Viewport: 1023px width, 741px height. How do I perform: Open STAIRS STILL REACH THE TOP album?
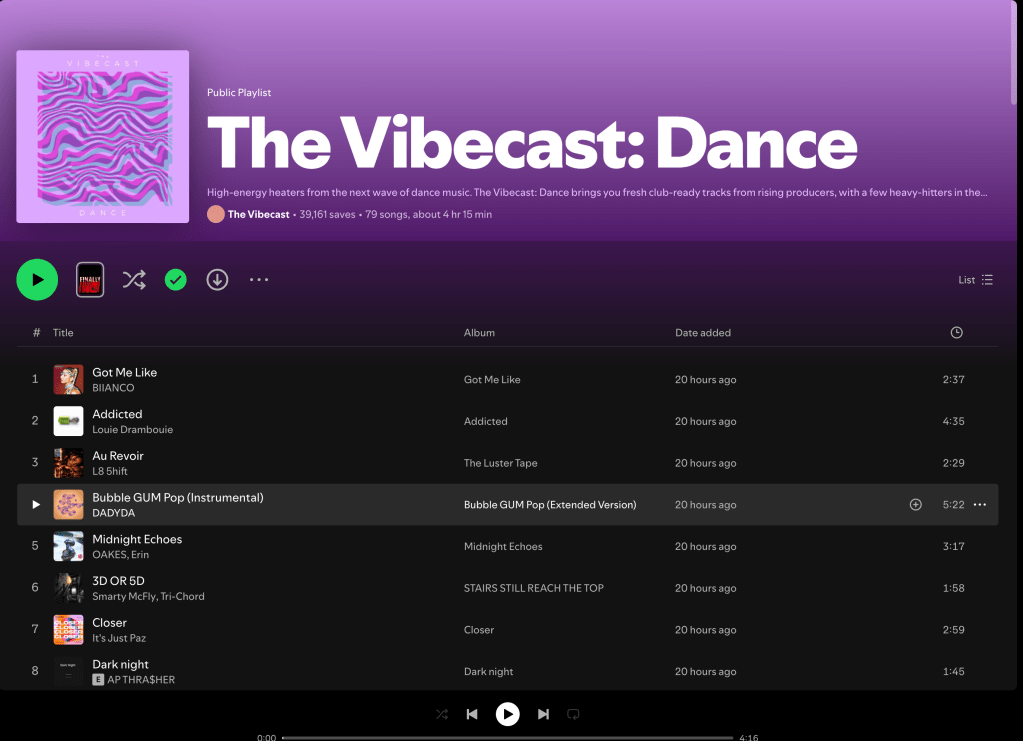[534, 588]
